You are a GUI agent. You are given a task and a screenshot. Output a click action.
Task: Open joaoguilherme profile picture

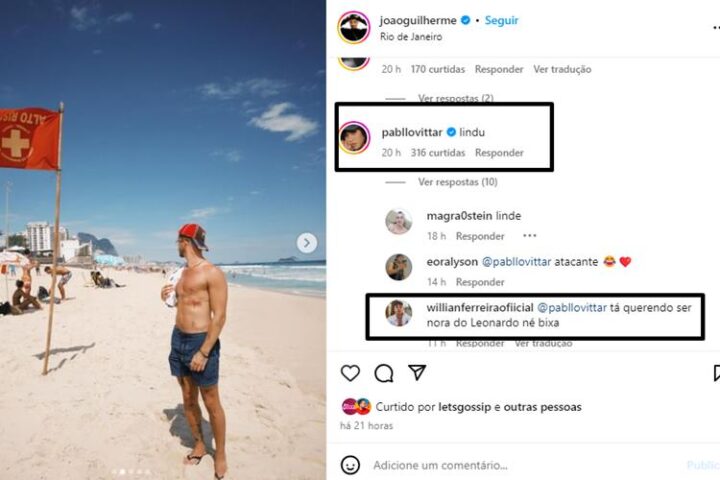[x=353, y=27]
